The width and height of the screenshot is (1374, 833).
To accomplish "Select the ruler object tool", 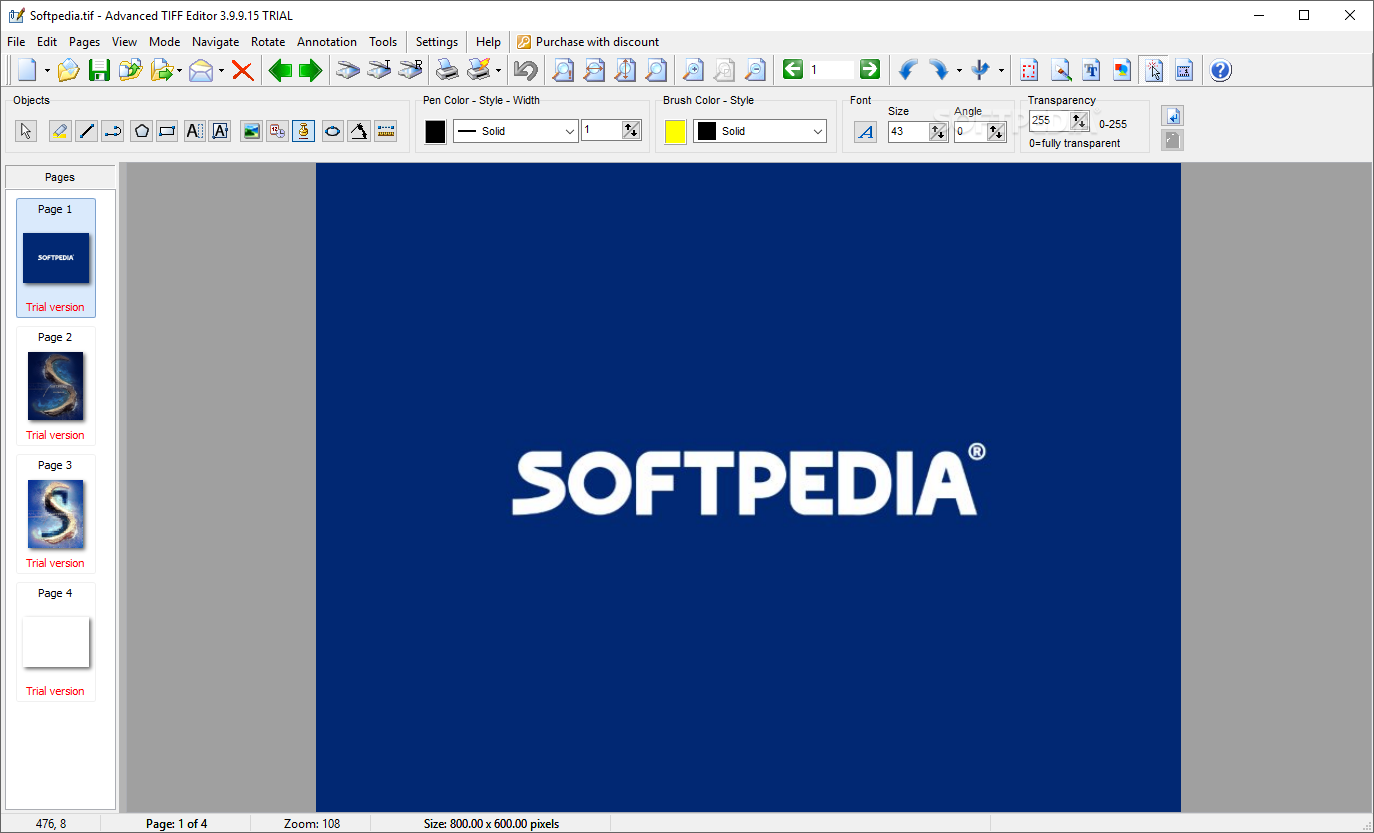I will pyautogui.click(x=386, y=131).
